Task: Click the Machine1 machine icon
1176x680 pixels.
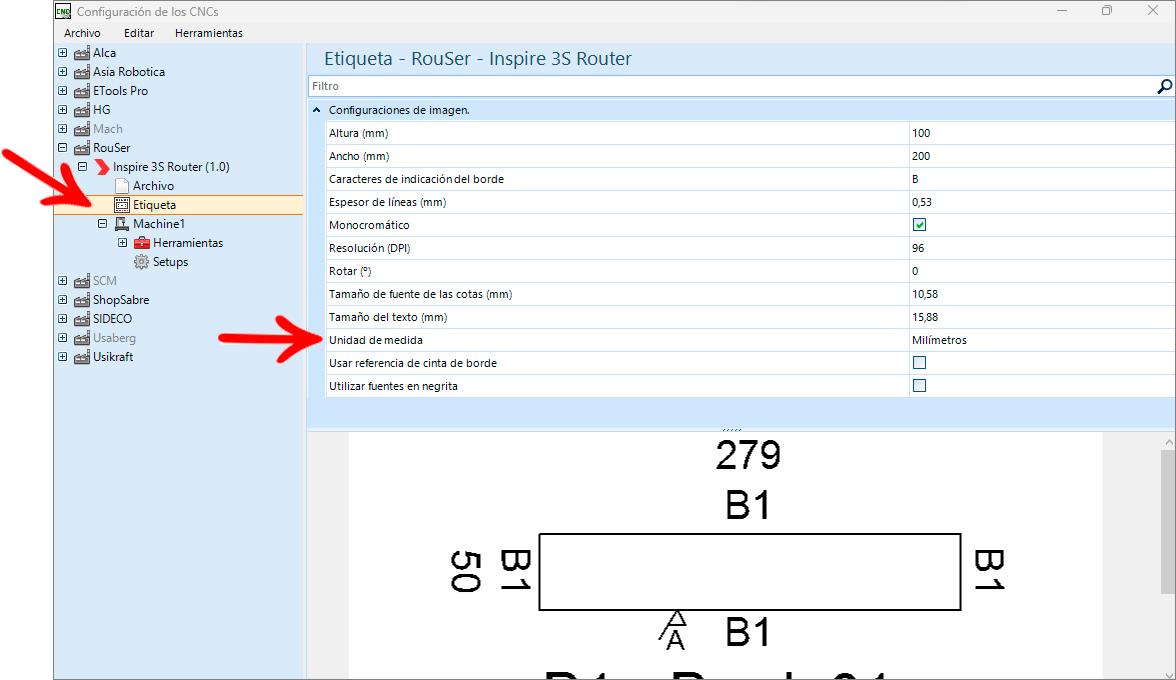Action: 122,224
